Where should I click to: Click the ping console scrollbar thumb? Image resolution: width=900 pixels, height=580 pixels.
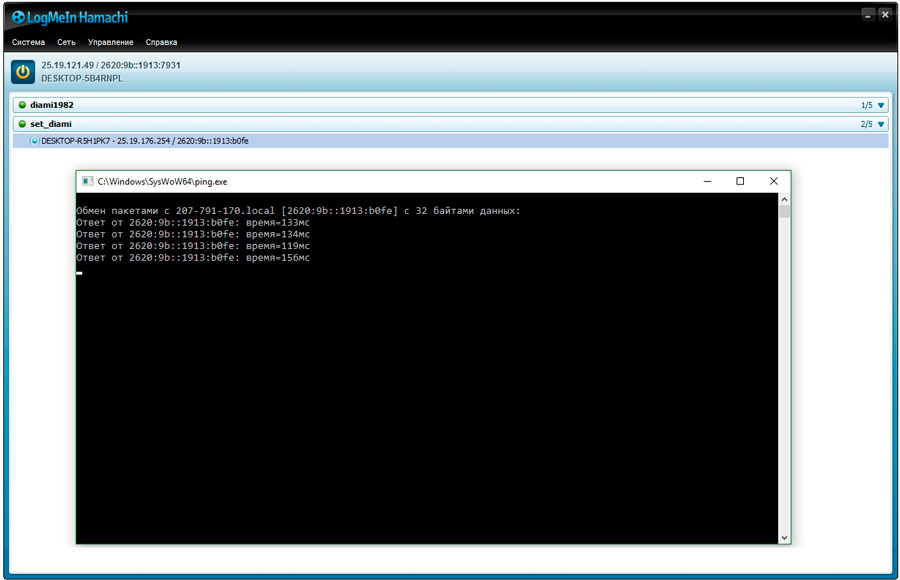click(x=784, y=211)
